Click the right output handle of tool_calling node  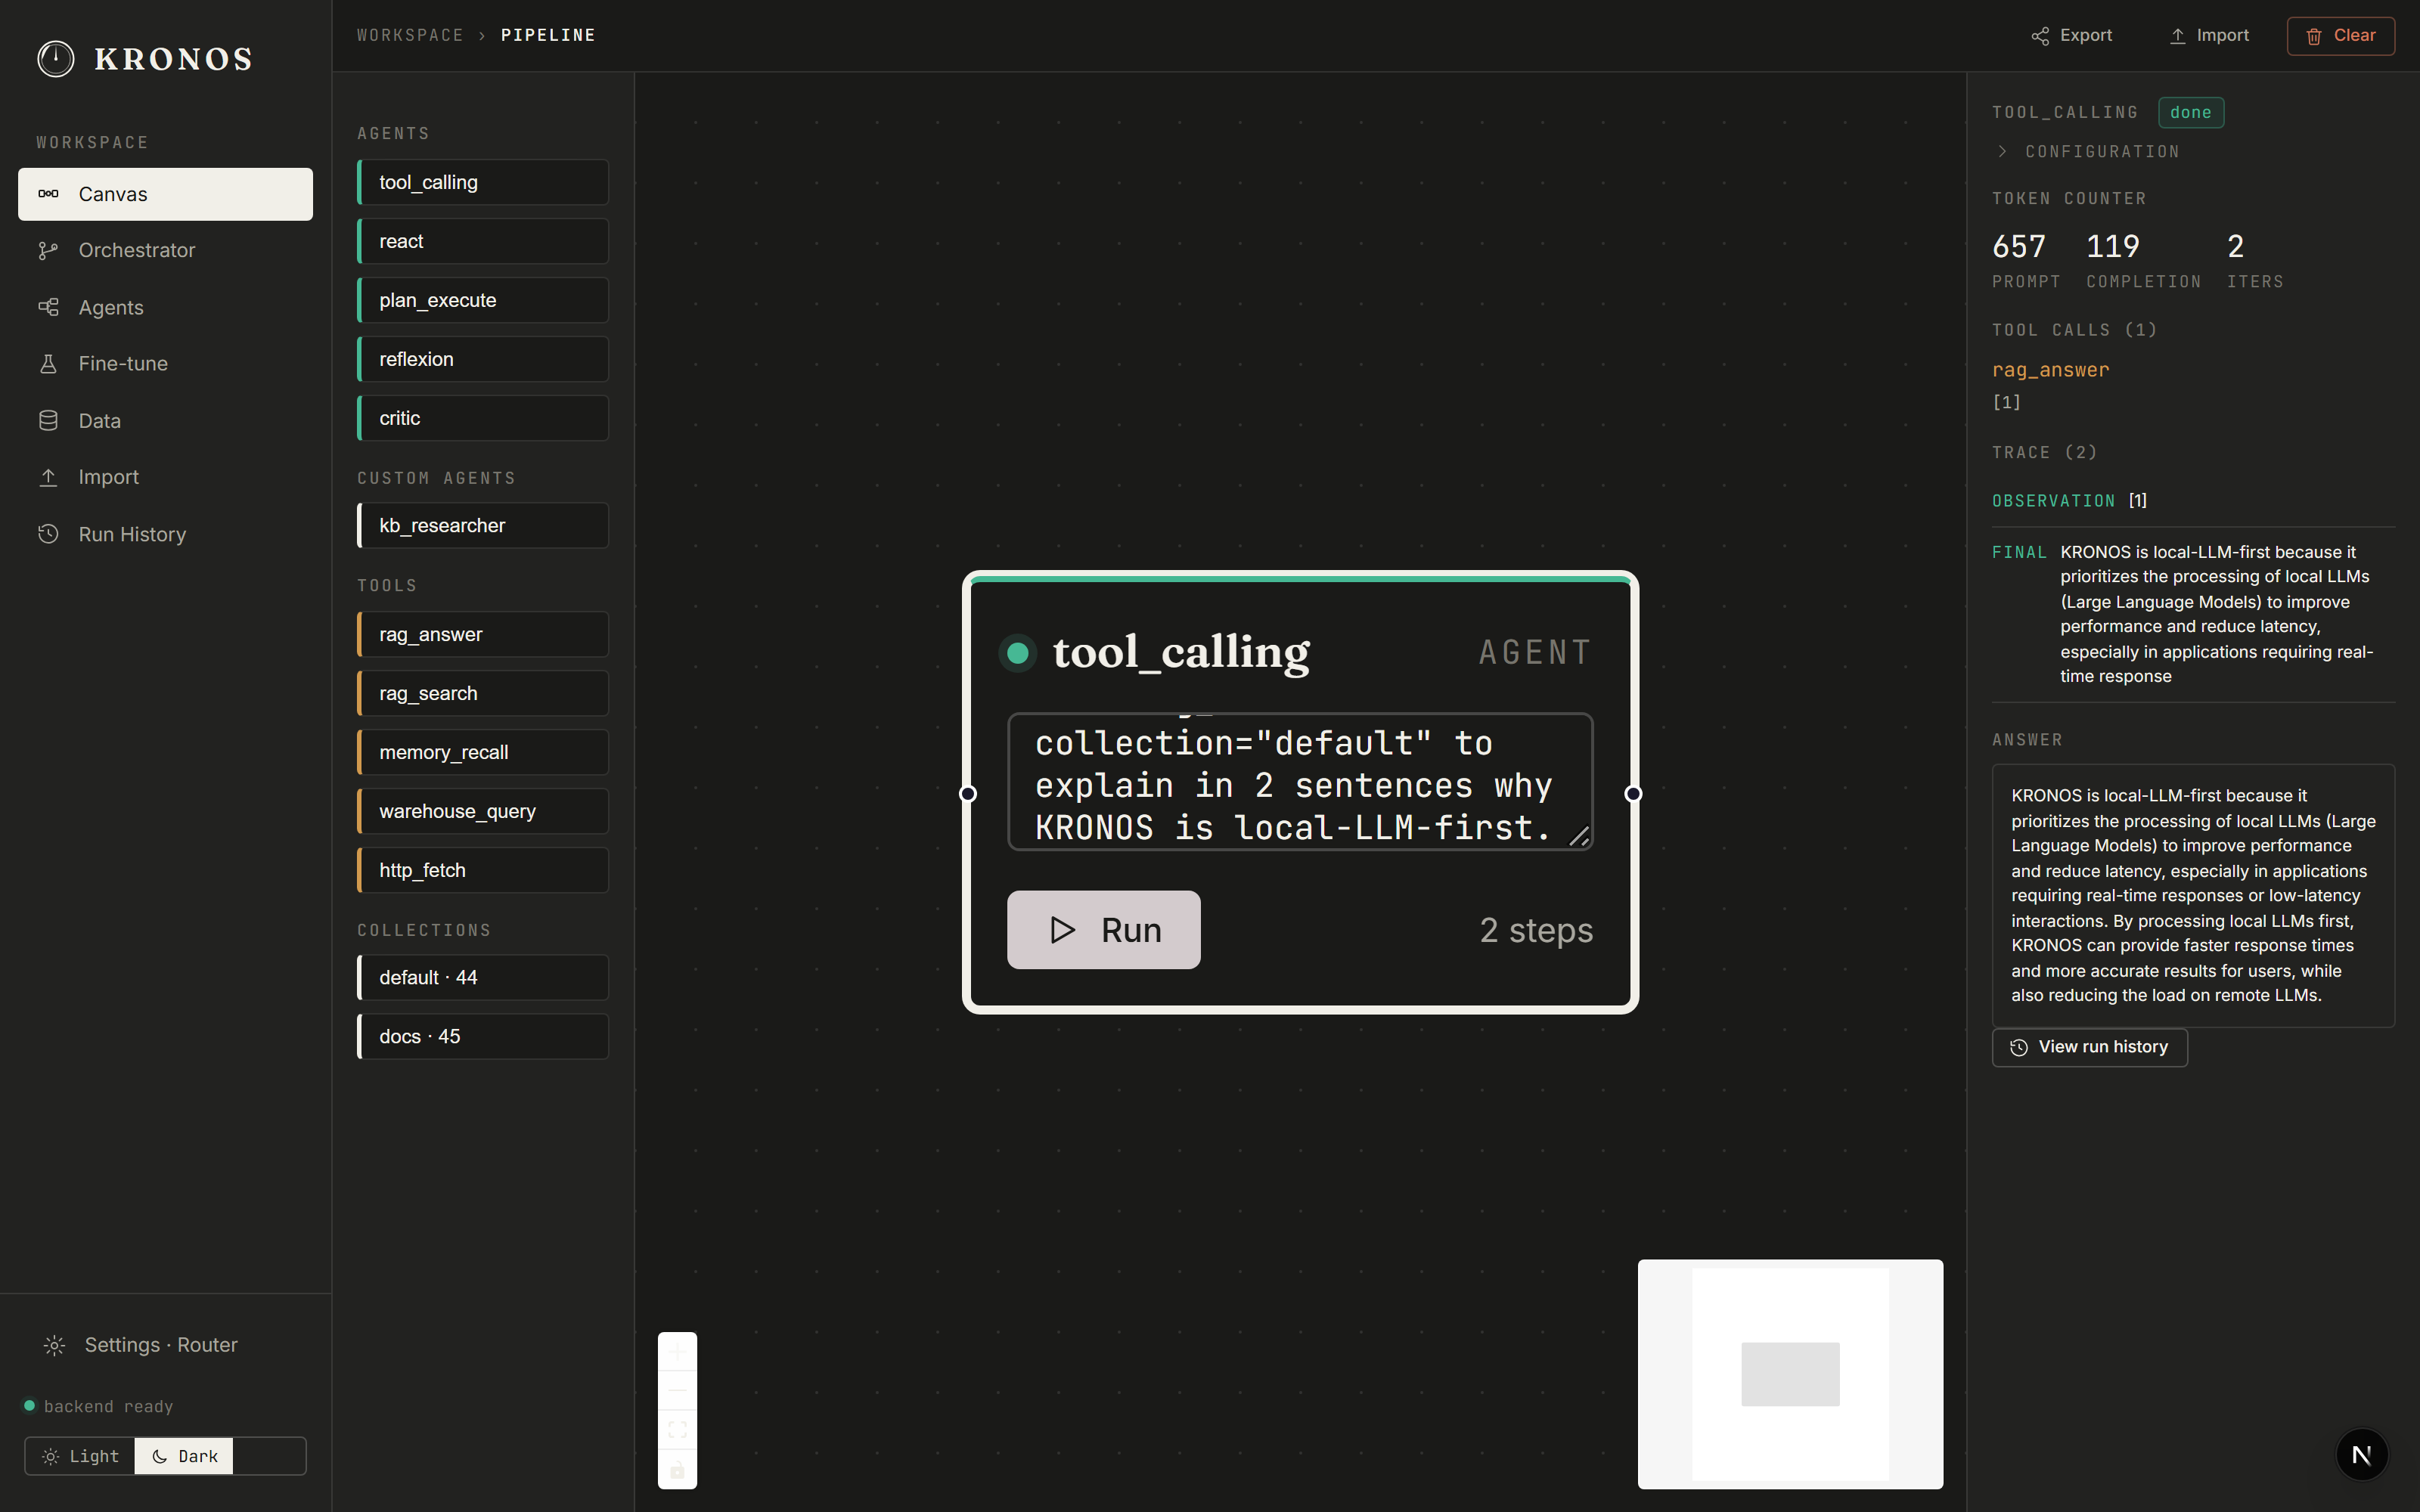(1633, 794)
